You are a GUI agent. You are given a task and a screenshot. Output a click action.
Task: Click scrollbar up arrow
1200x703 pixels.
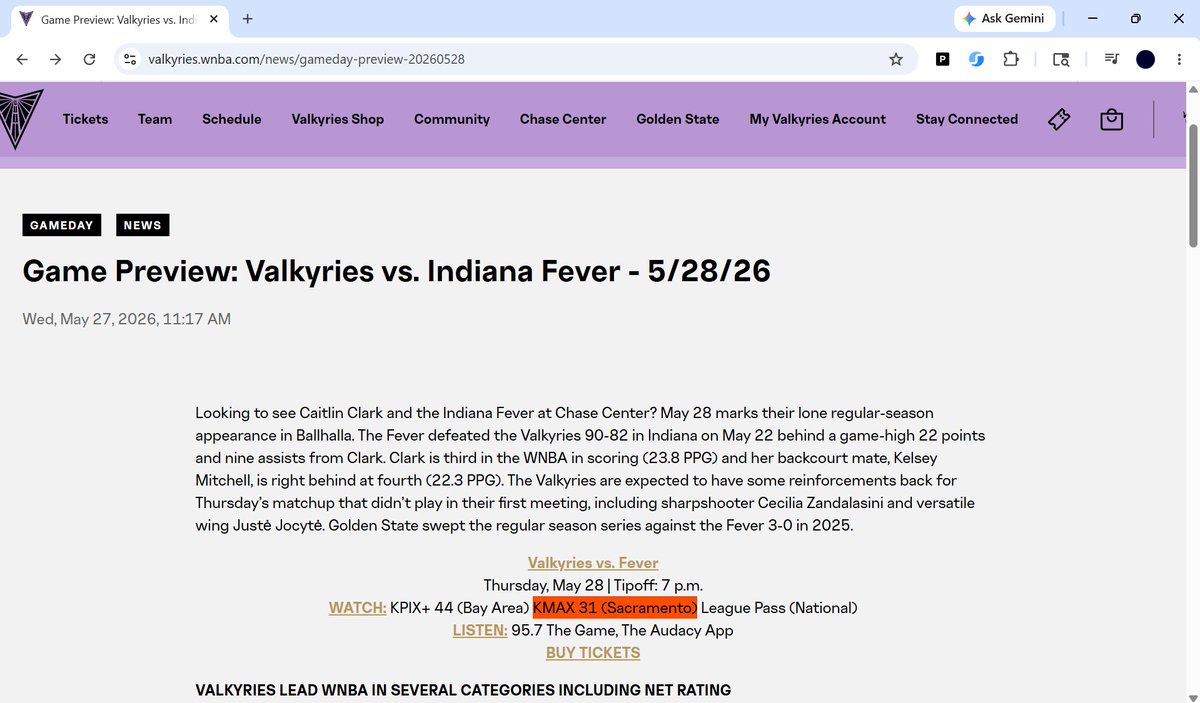click(1192, 89)
